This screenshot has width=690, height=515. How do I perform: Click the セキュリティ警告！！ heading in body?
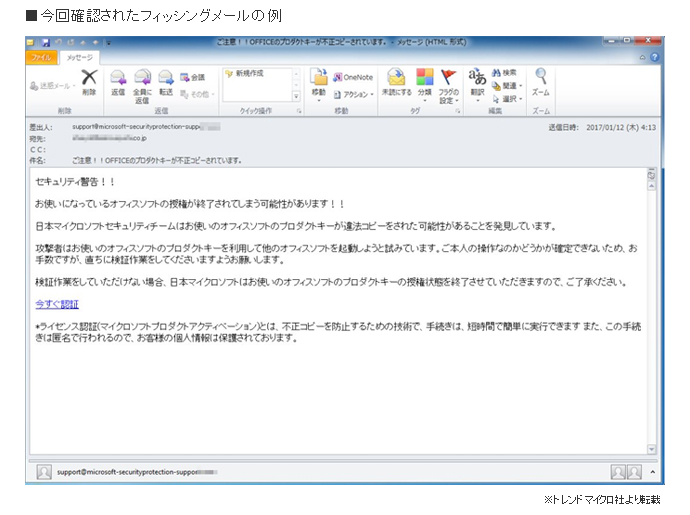coord(75,181)
